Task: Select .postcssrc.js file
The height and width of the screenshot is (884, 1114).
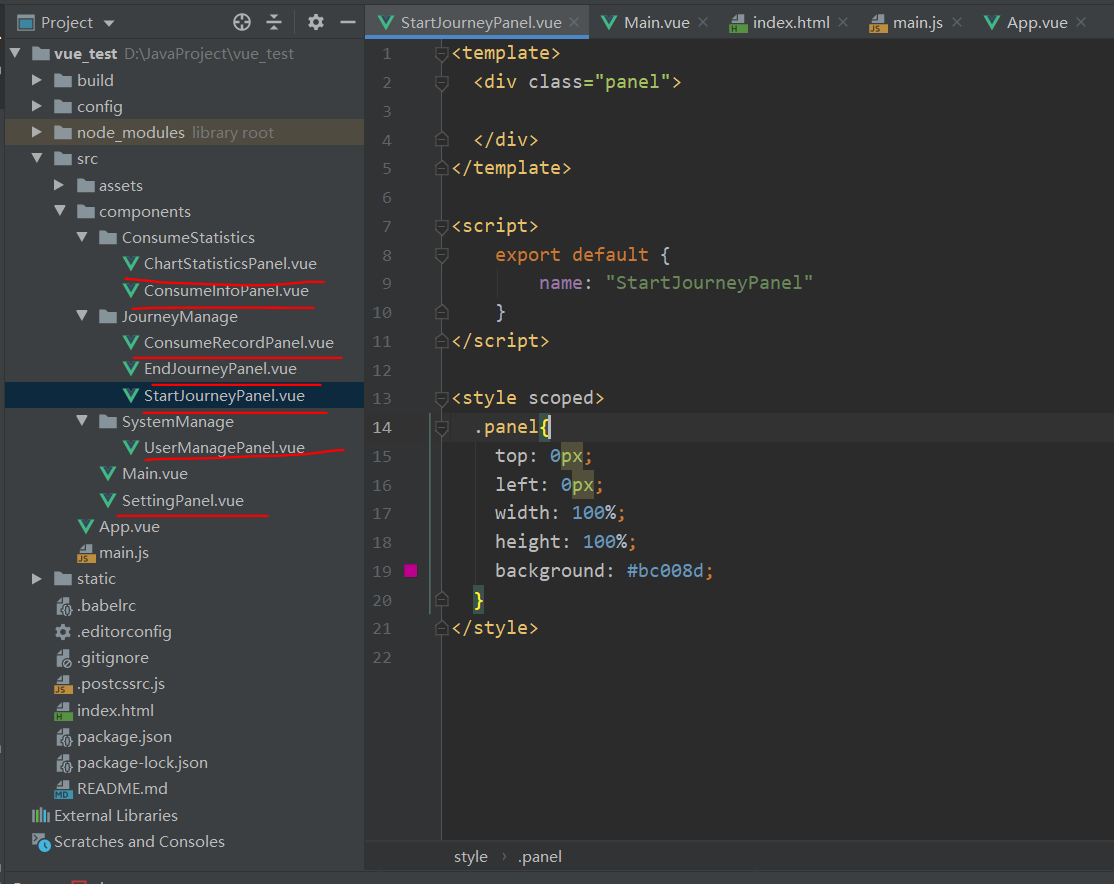Action: click(x=121, y=684)
